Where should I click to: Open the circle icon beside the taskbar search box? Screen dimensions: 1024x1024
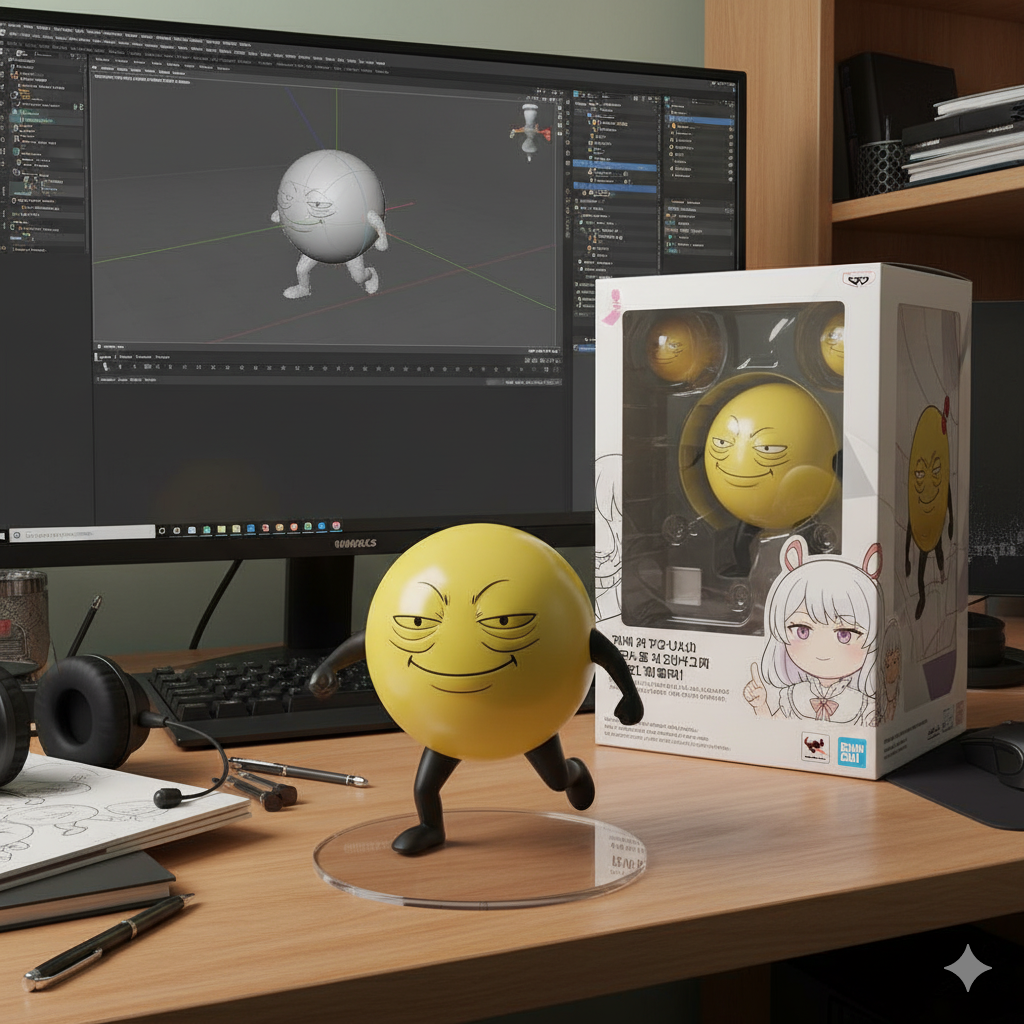(162, 531)
